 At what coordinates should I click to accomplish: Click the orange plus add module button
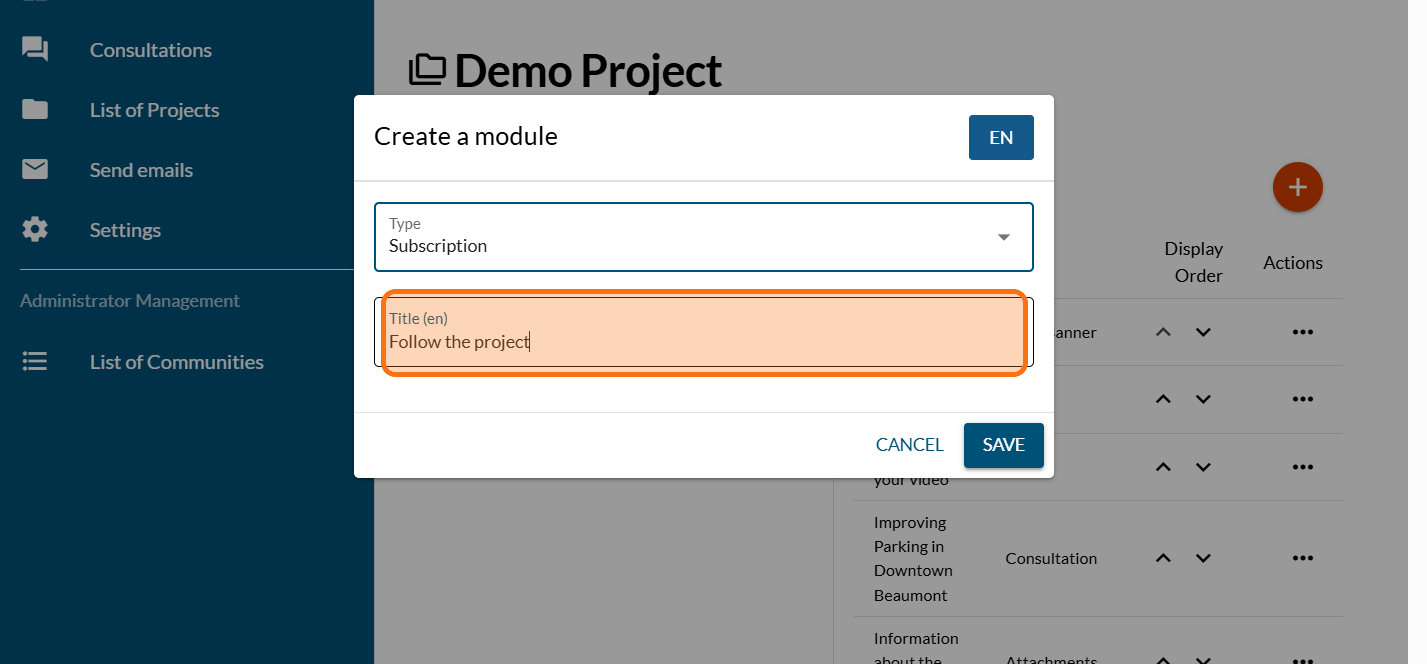click(x=1297, y=187)
